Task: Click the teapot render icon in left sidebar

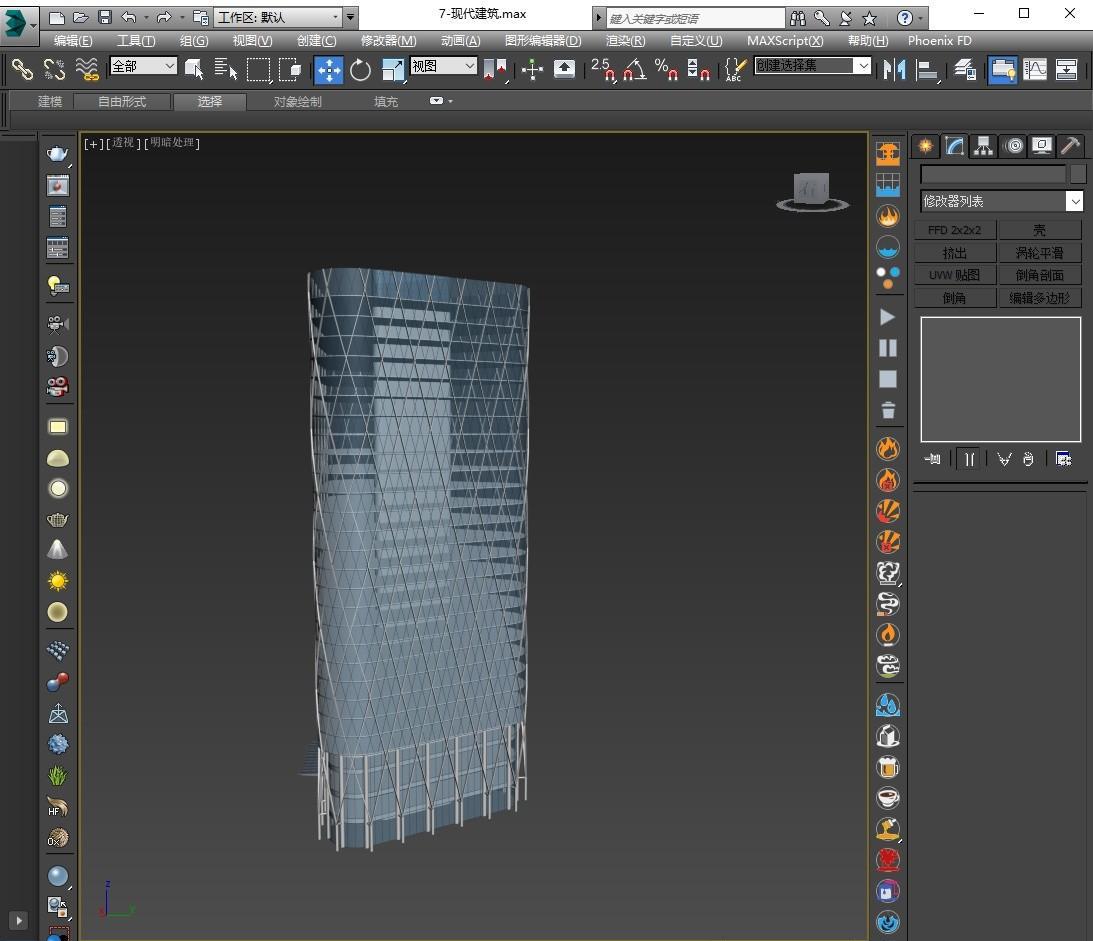Action: 58,154
